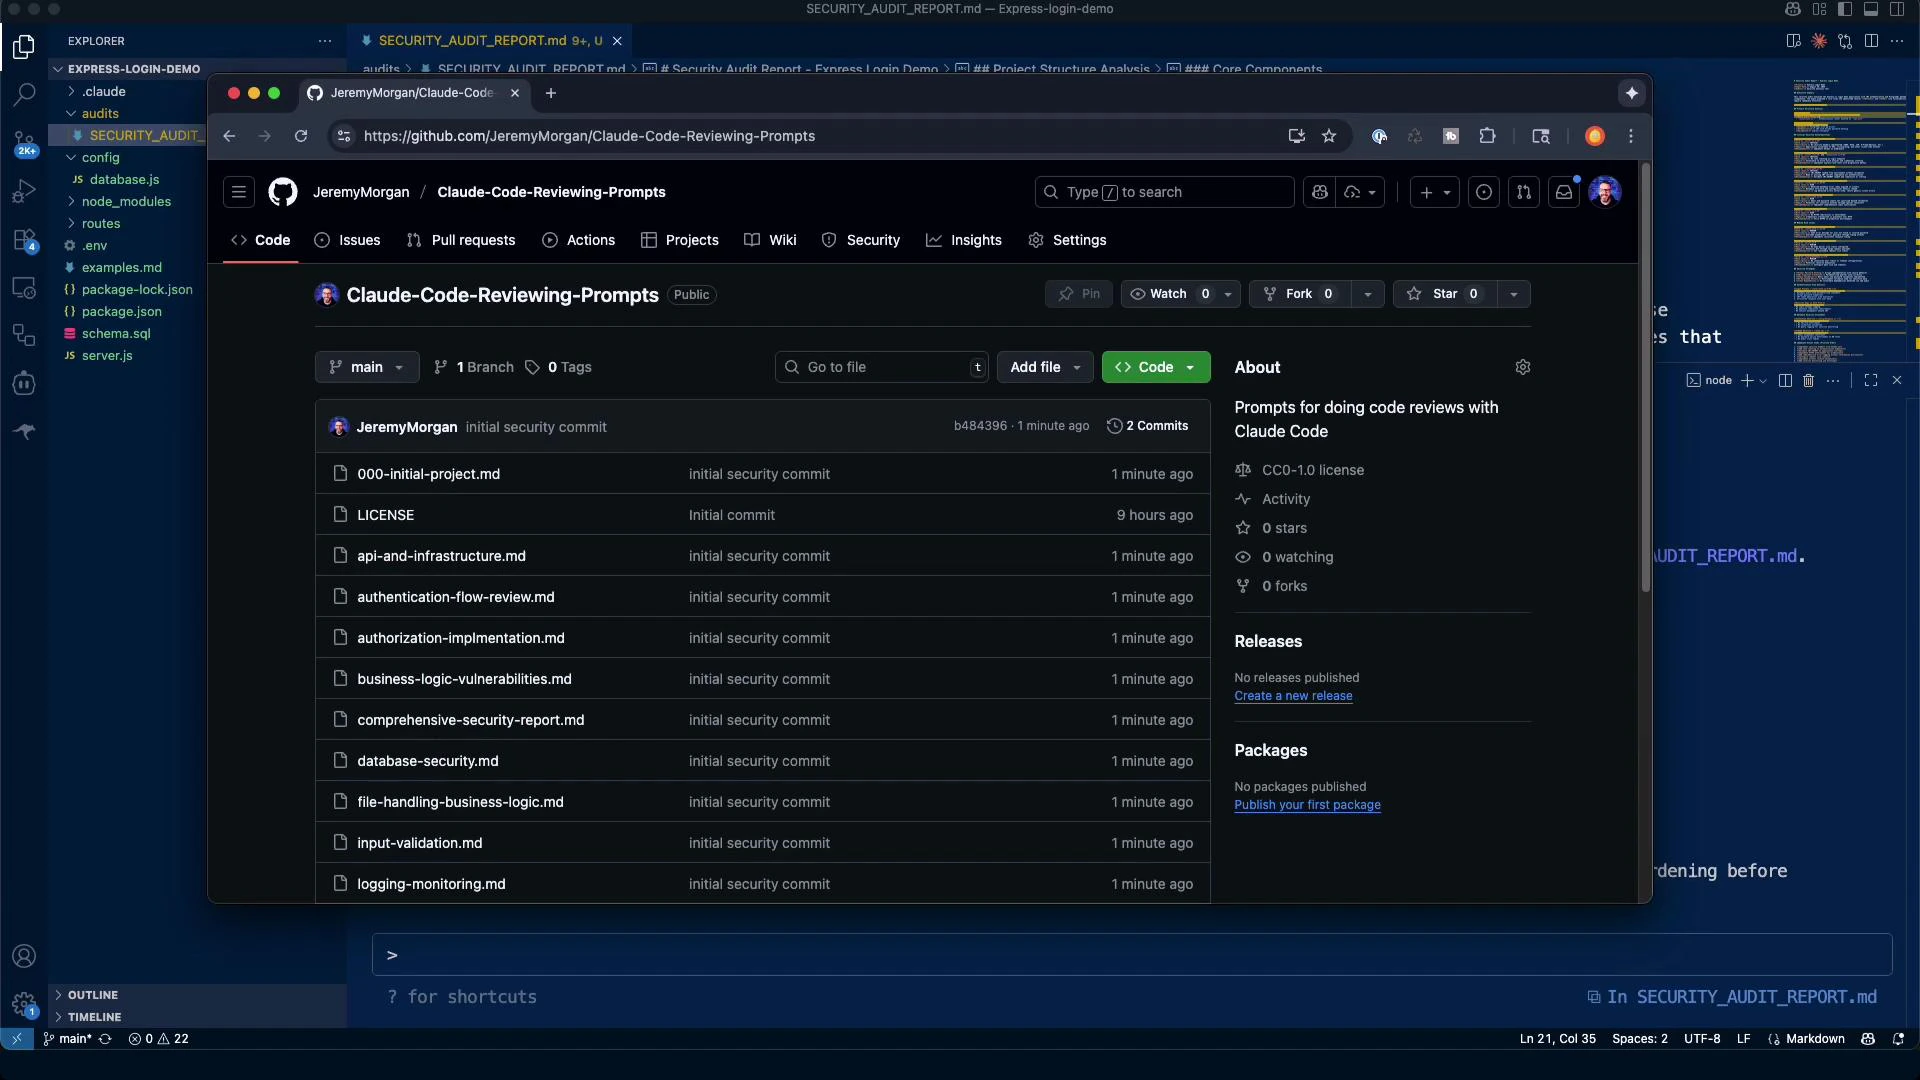Screen dimensions: 1920x1080
Task: Open main branch dropdown
Action: pos(367,367)
